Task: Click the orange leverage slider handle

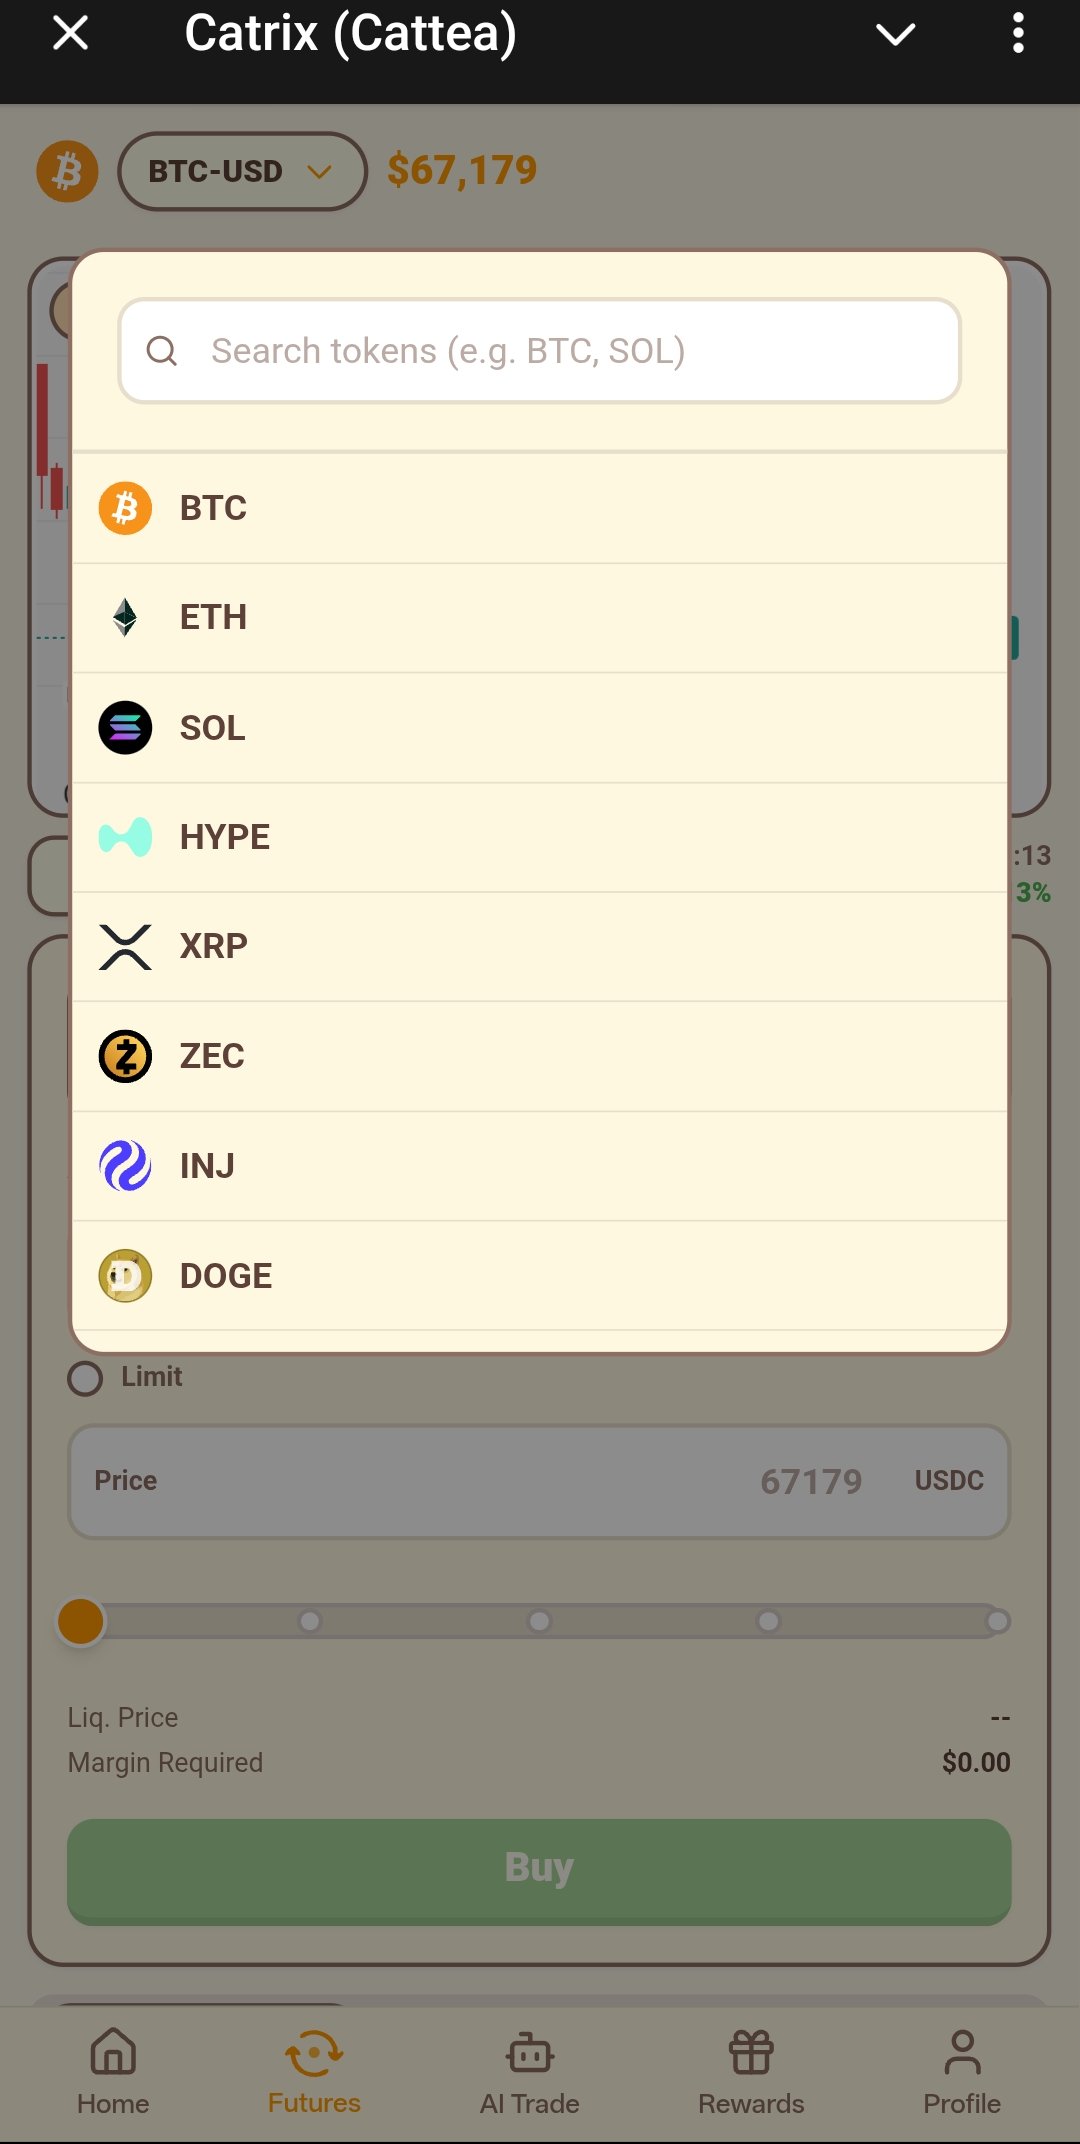Action: click(x=81, y=1621)
